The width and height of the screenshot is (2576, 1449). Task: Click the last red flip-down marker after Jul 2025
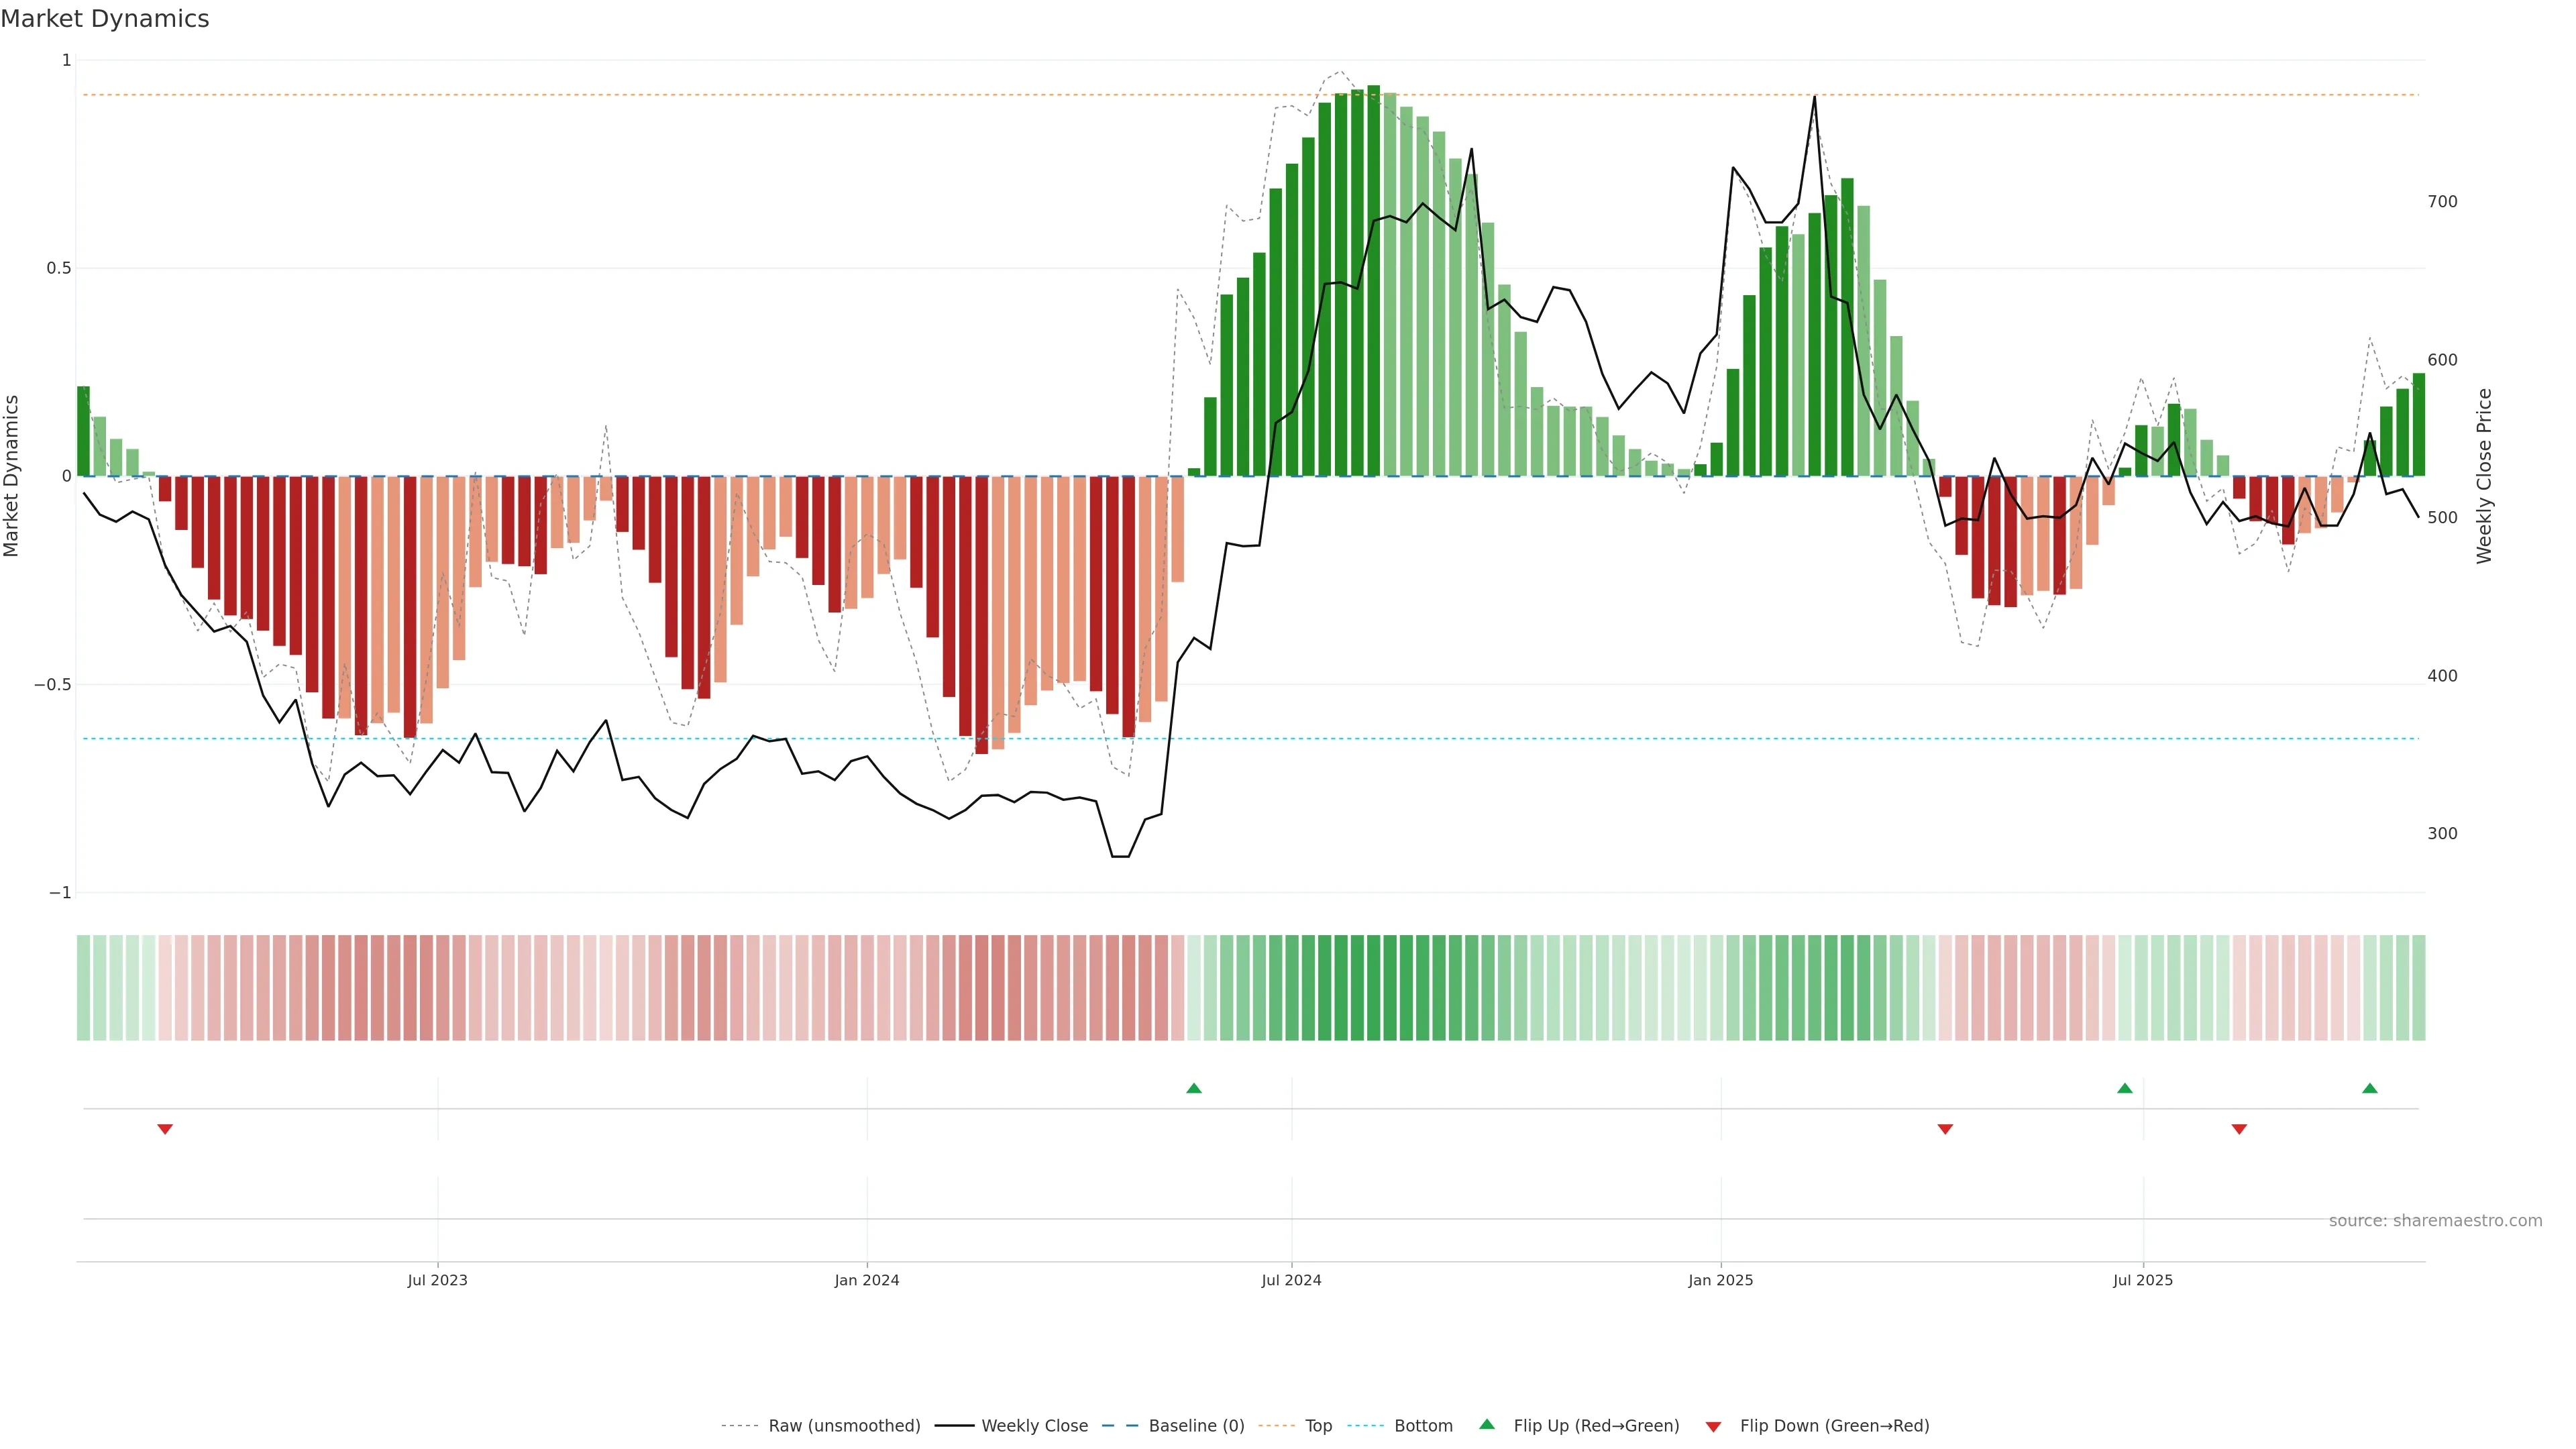coord(2239,1129)
